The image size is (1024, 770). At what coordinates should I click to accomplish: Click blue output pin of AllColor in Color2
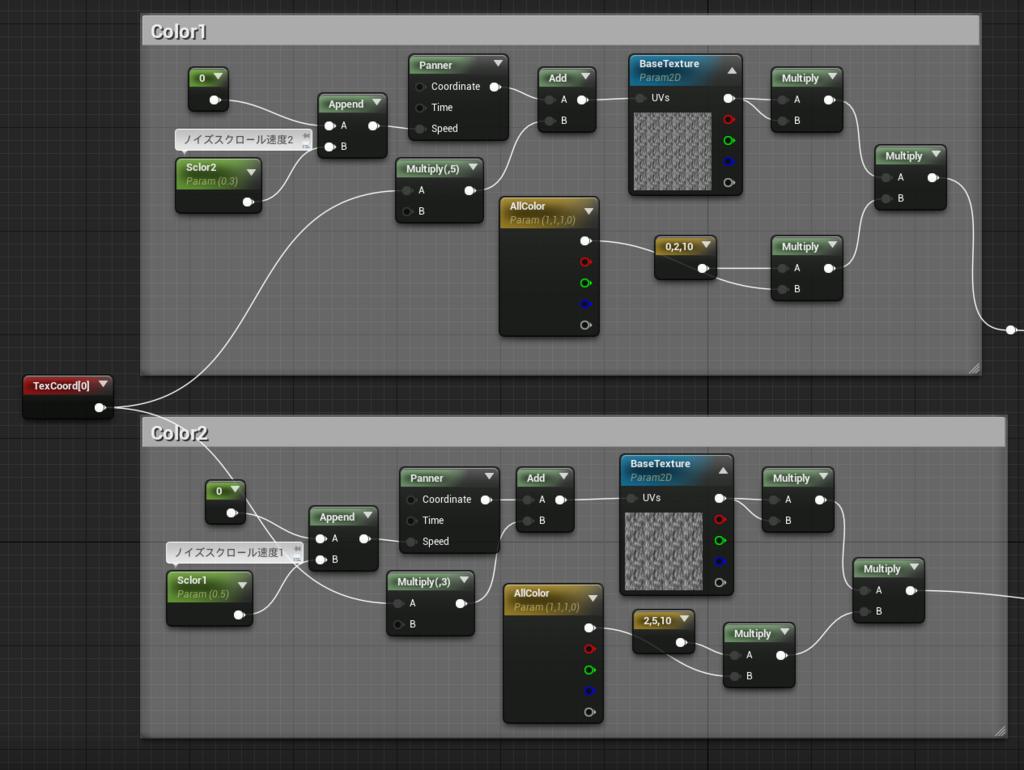[590, 690]
